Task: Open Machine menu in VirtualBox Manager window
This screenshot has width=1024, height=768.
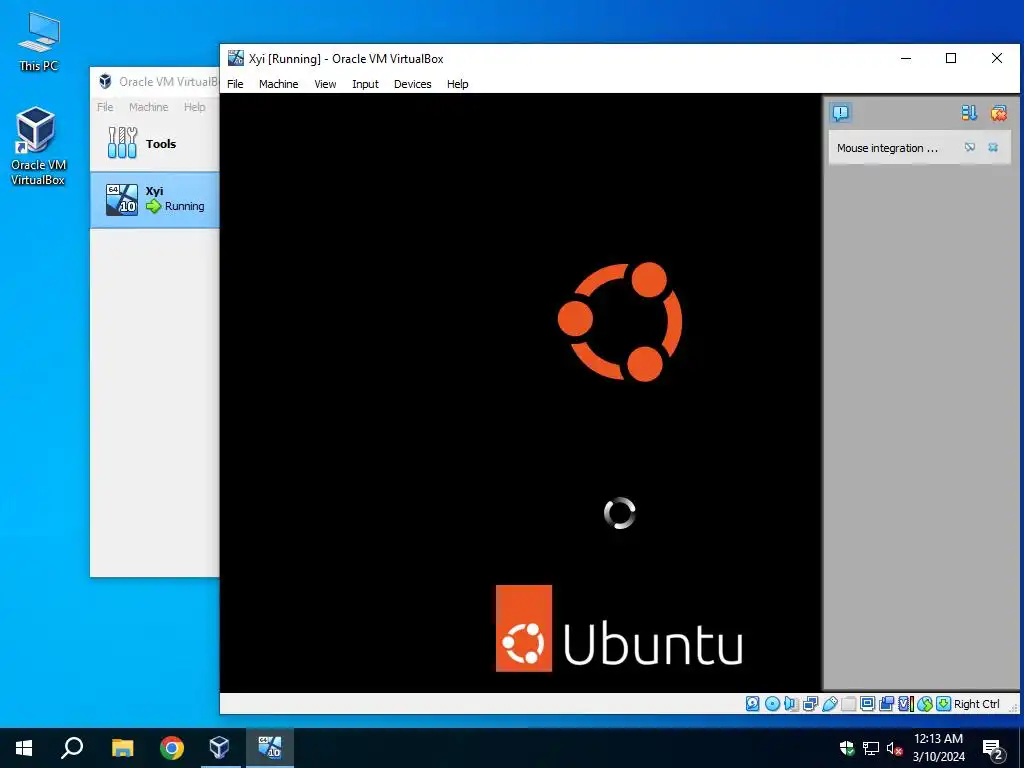Action: click(x=148, y=107)
